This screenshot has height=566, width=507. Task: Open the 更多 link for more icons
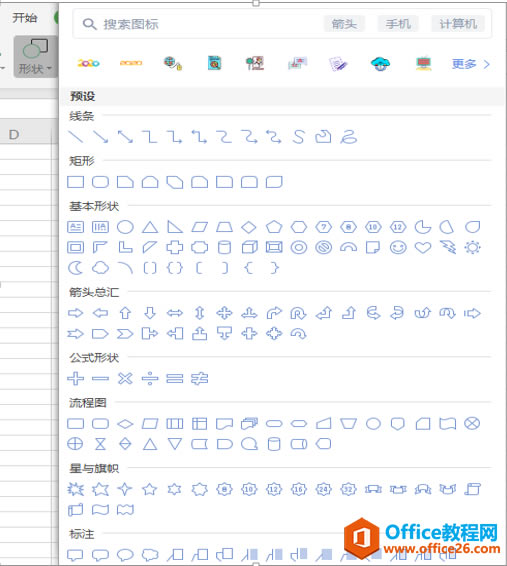(470, 64)
